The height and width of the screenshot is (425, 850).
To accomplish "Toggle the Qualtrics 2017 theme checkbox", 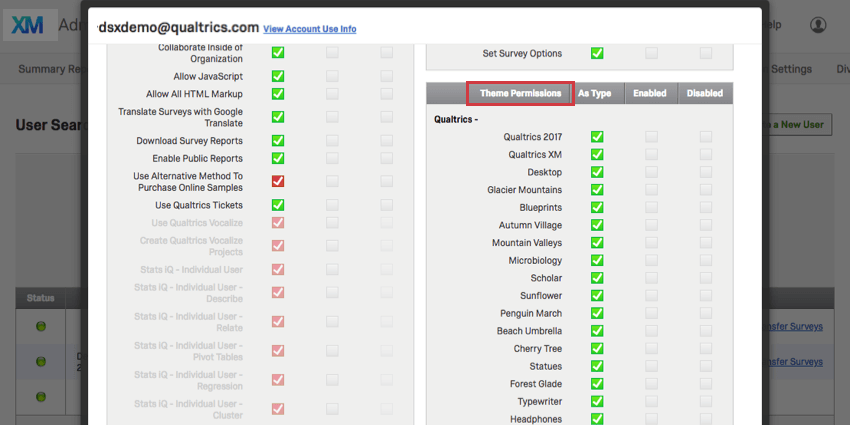I will tap(597, 137).
